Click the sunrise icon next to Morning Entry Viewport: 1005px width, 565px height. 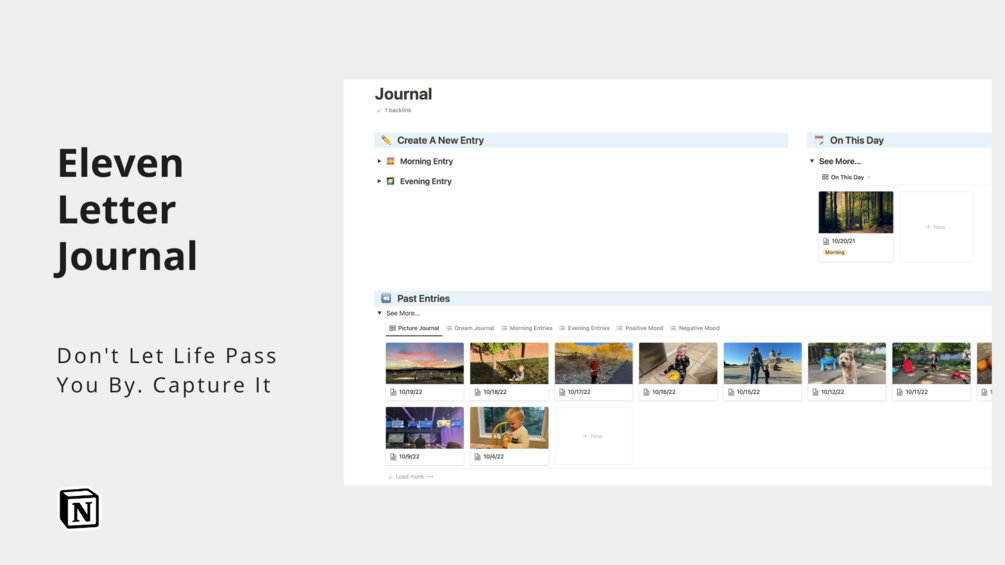tap(390, 161)
